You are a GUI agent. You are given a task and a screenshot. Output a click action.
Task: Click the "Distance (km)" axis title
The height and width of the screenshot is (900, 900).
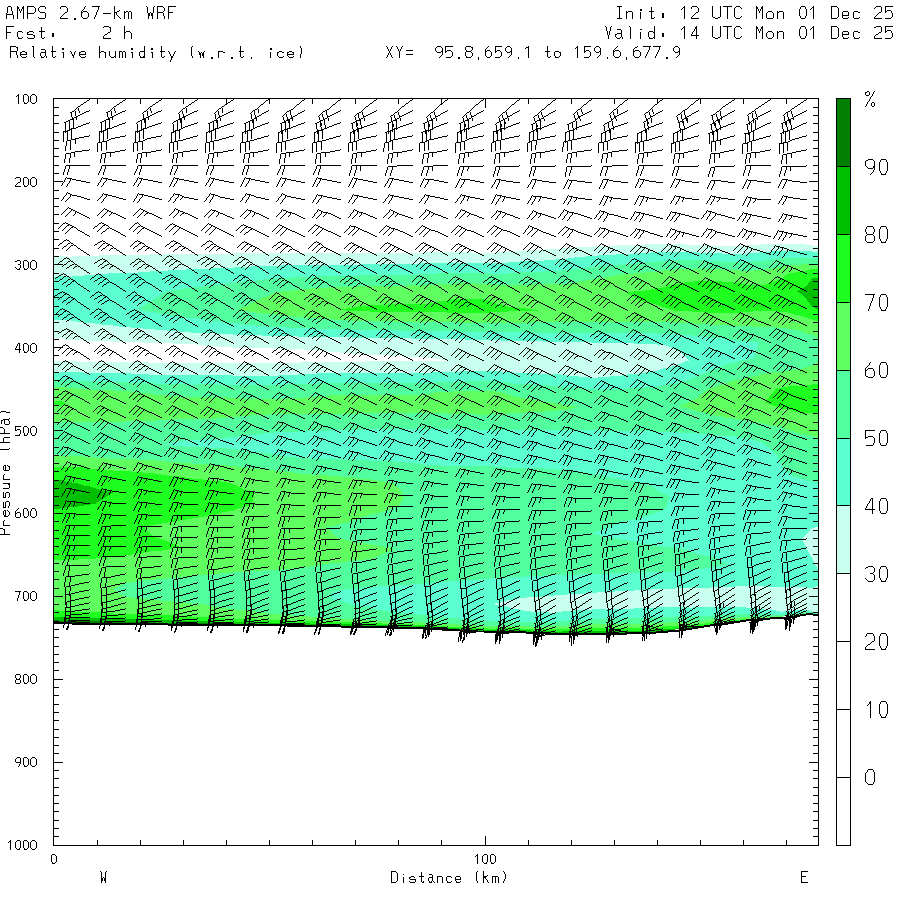pos(449,878)
